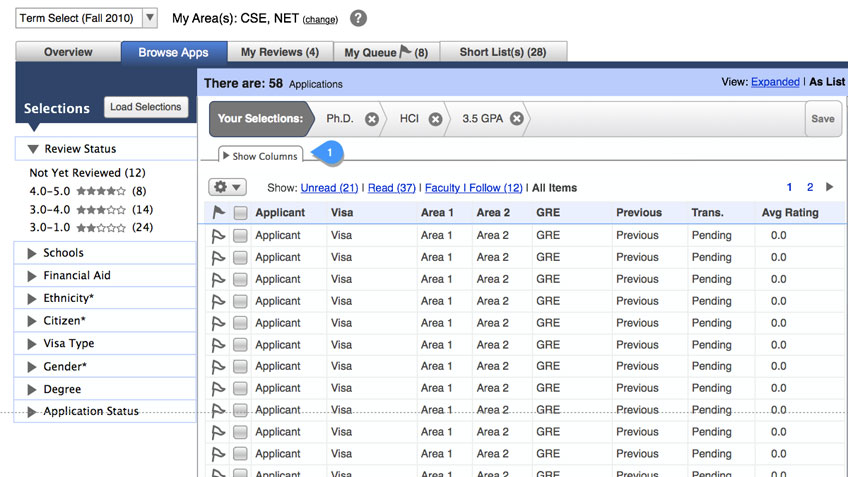Image resolution: width=848 pixels, height=477 pixels.
Task: Filter by Unread (21) link
Action: point(329,188)
